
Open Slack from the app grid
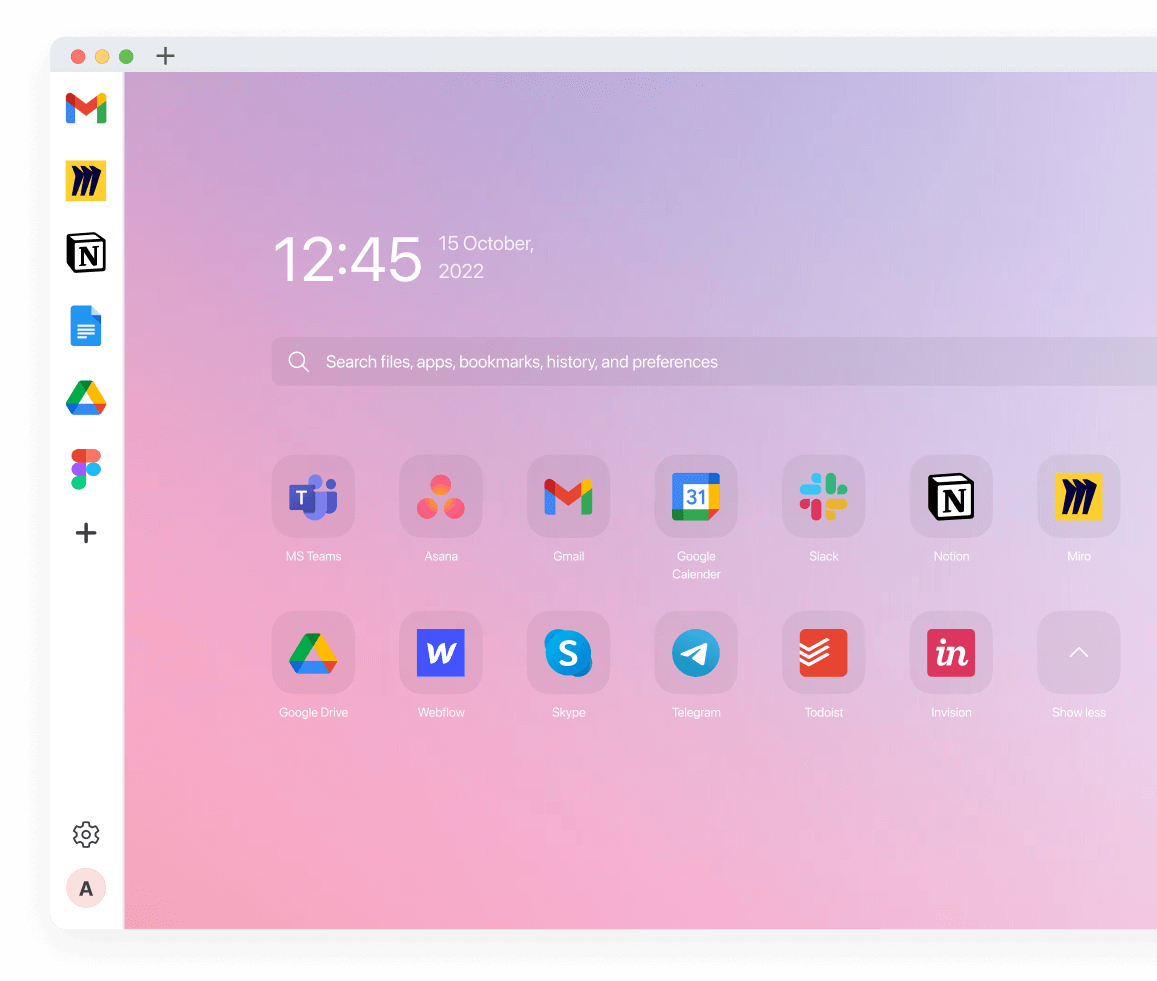coord(824,497)
